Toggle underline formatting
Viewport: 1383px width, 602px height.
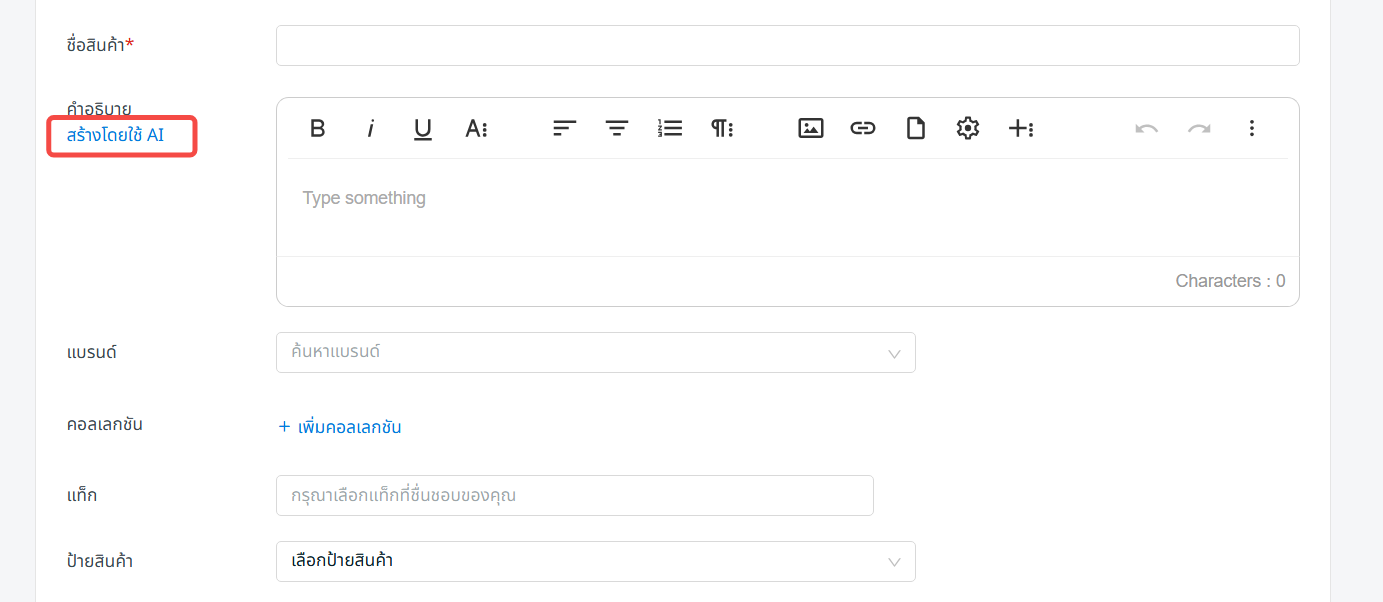pyautogui.click(x=423, y=128)
